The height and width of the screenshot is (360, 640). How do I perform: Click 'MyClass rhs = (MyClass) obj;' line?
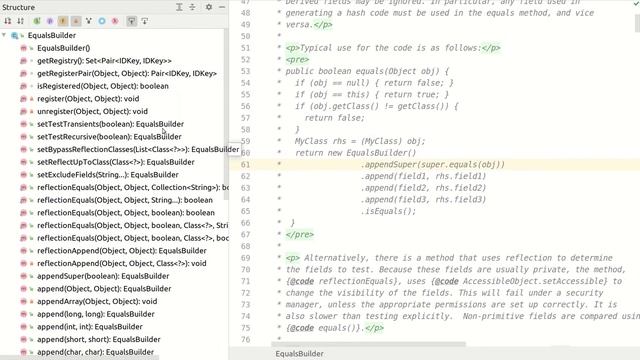[x=360, y=141]
